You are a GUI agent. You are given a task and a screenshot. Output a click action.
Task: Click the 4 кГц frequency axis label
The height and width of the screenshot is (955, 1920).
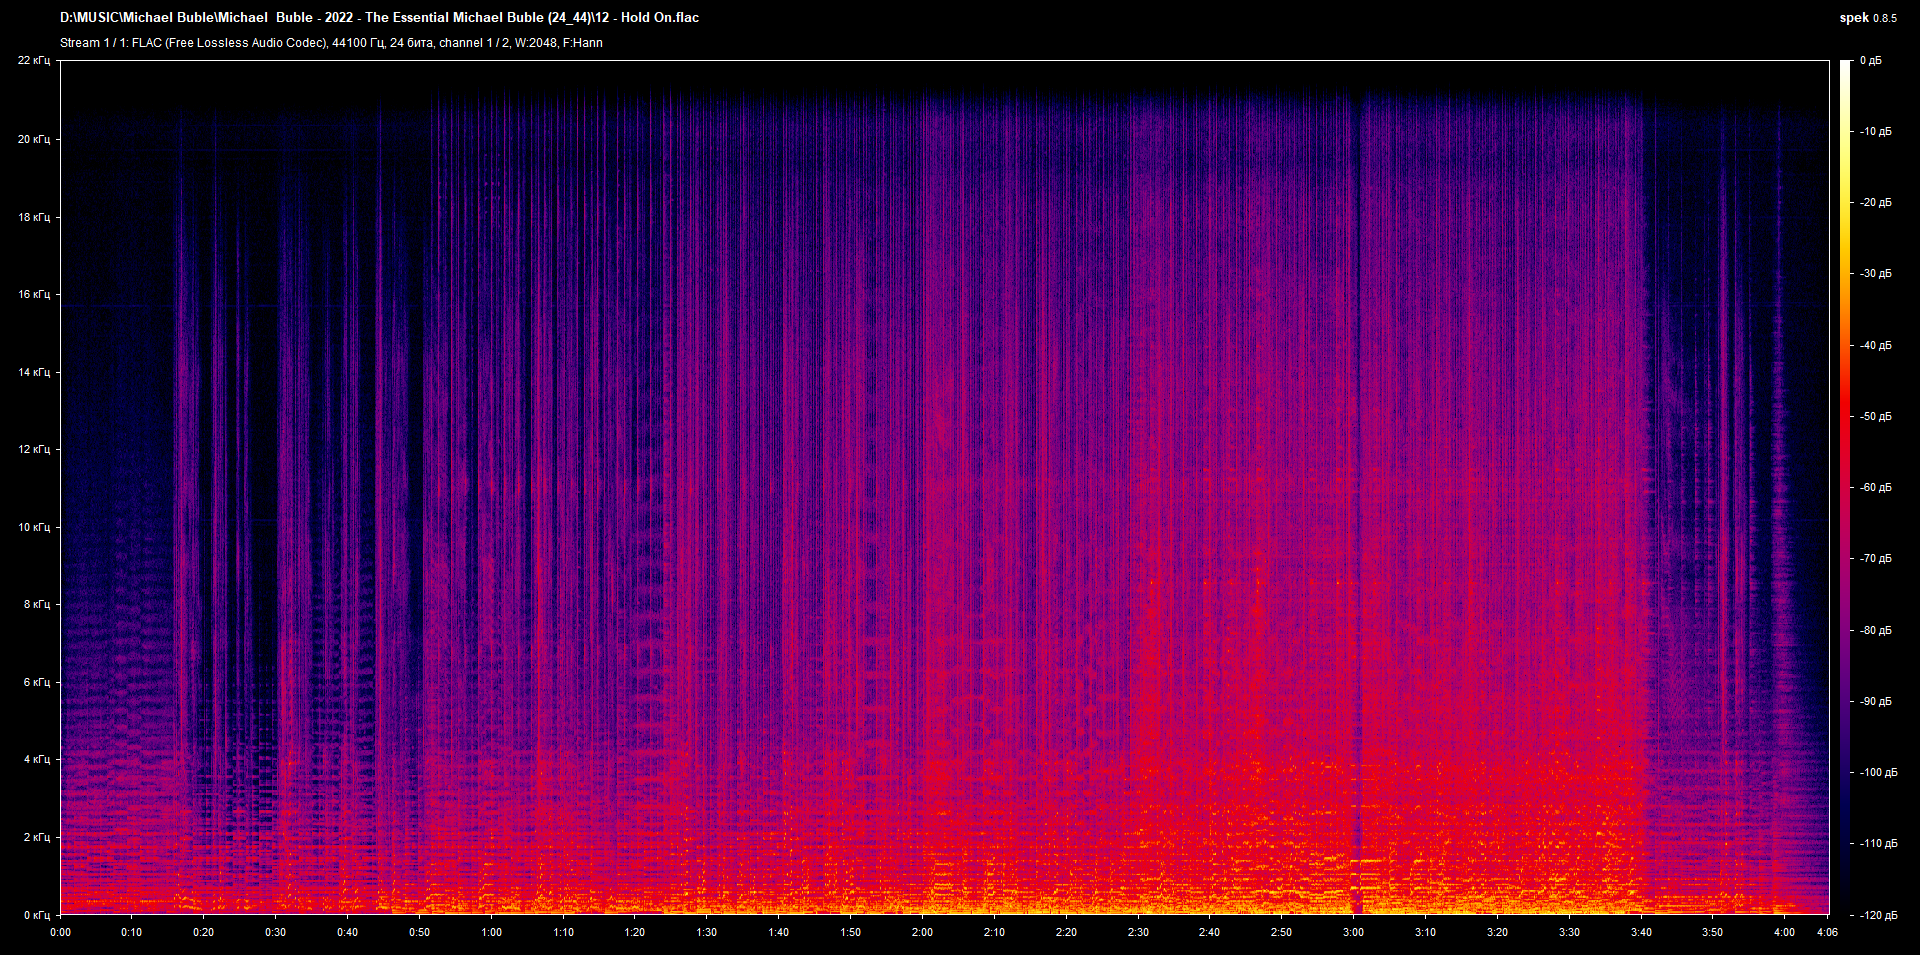37,759
